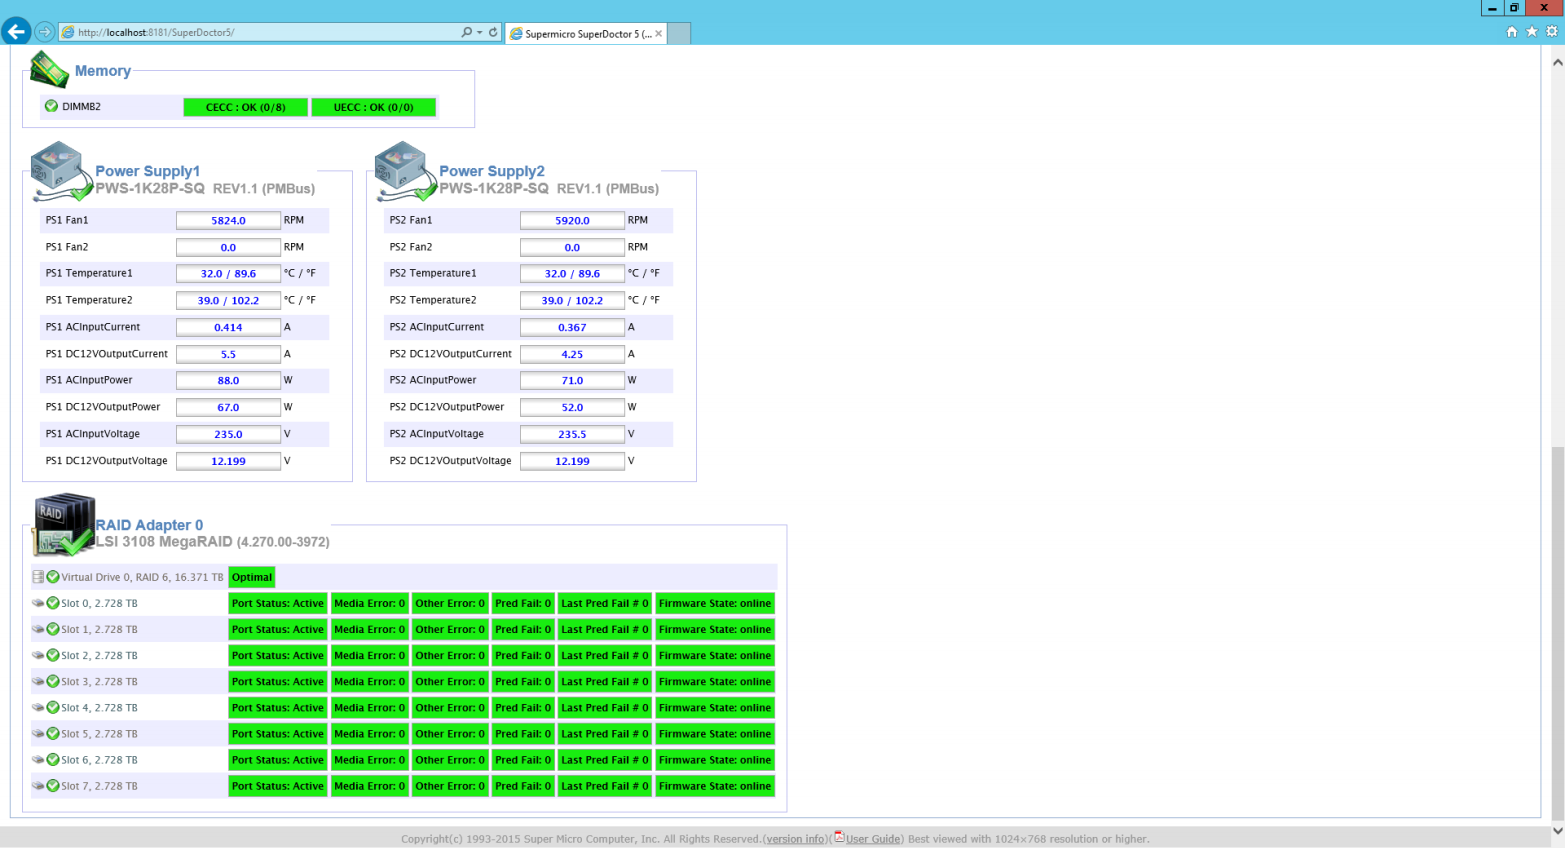The image size is (1565, 848).
Task: Click the browser back arrow button
Action: pyautogui.click(x=16, y=32)
